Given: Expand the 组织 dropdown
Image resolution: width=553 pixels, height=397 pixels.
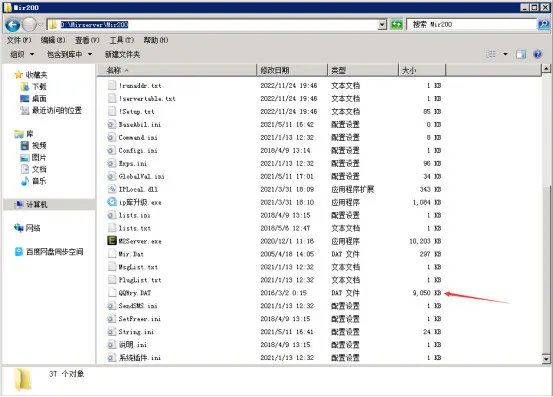Looking at the screenshot, I should click(x=22, y=54).
